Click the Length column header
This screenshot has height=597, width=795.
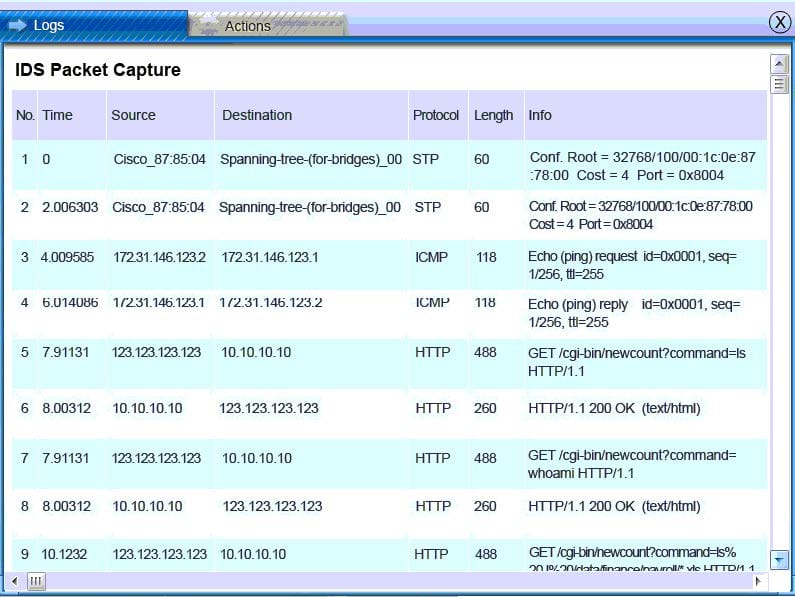(x=493, y=115)
